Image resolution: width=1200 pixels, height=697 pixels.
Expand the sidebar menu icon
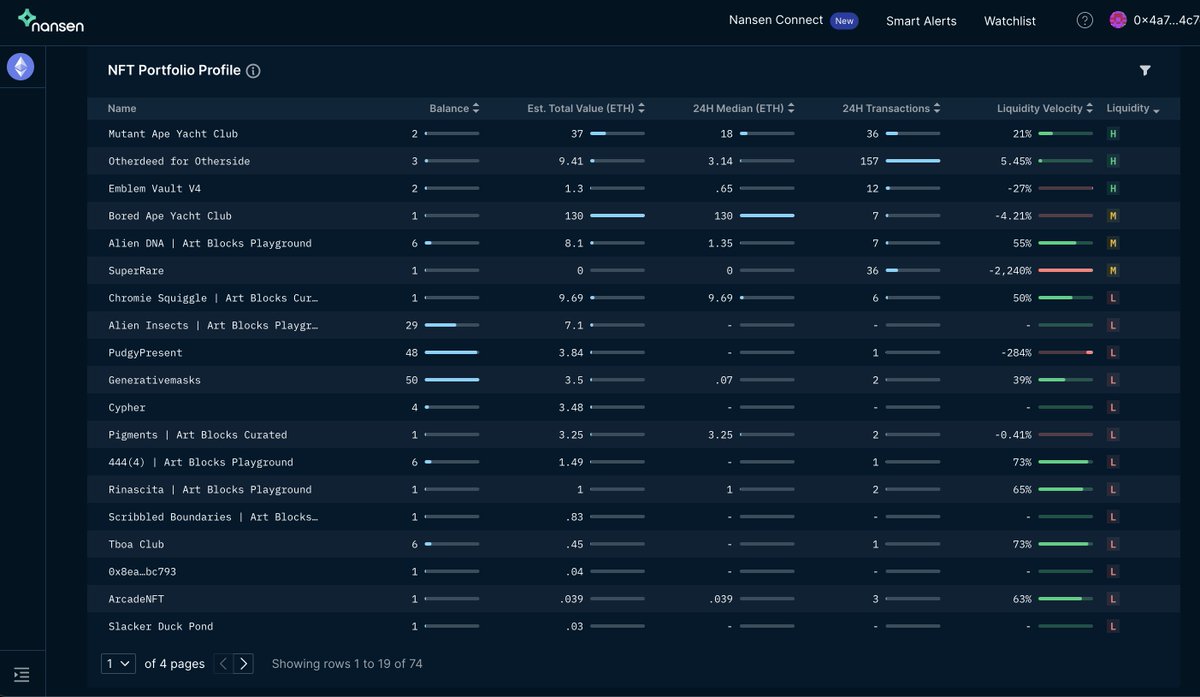(x=22, y=675)
